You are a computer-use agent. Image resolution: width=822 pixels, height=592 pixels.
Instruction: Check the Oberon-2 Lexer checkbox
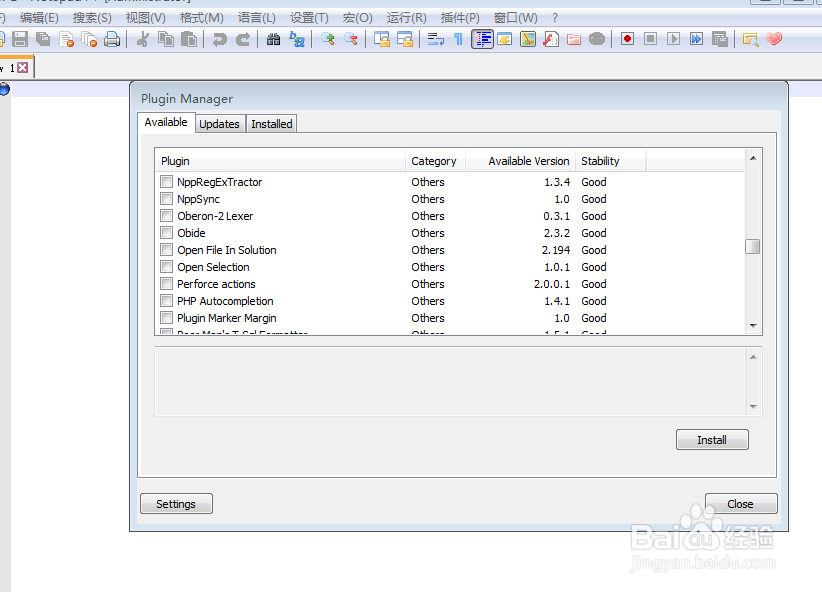click(x=166, y=216)
